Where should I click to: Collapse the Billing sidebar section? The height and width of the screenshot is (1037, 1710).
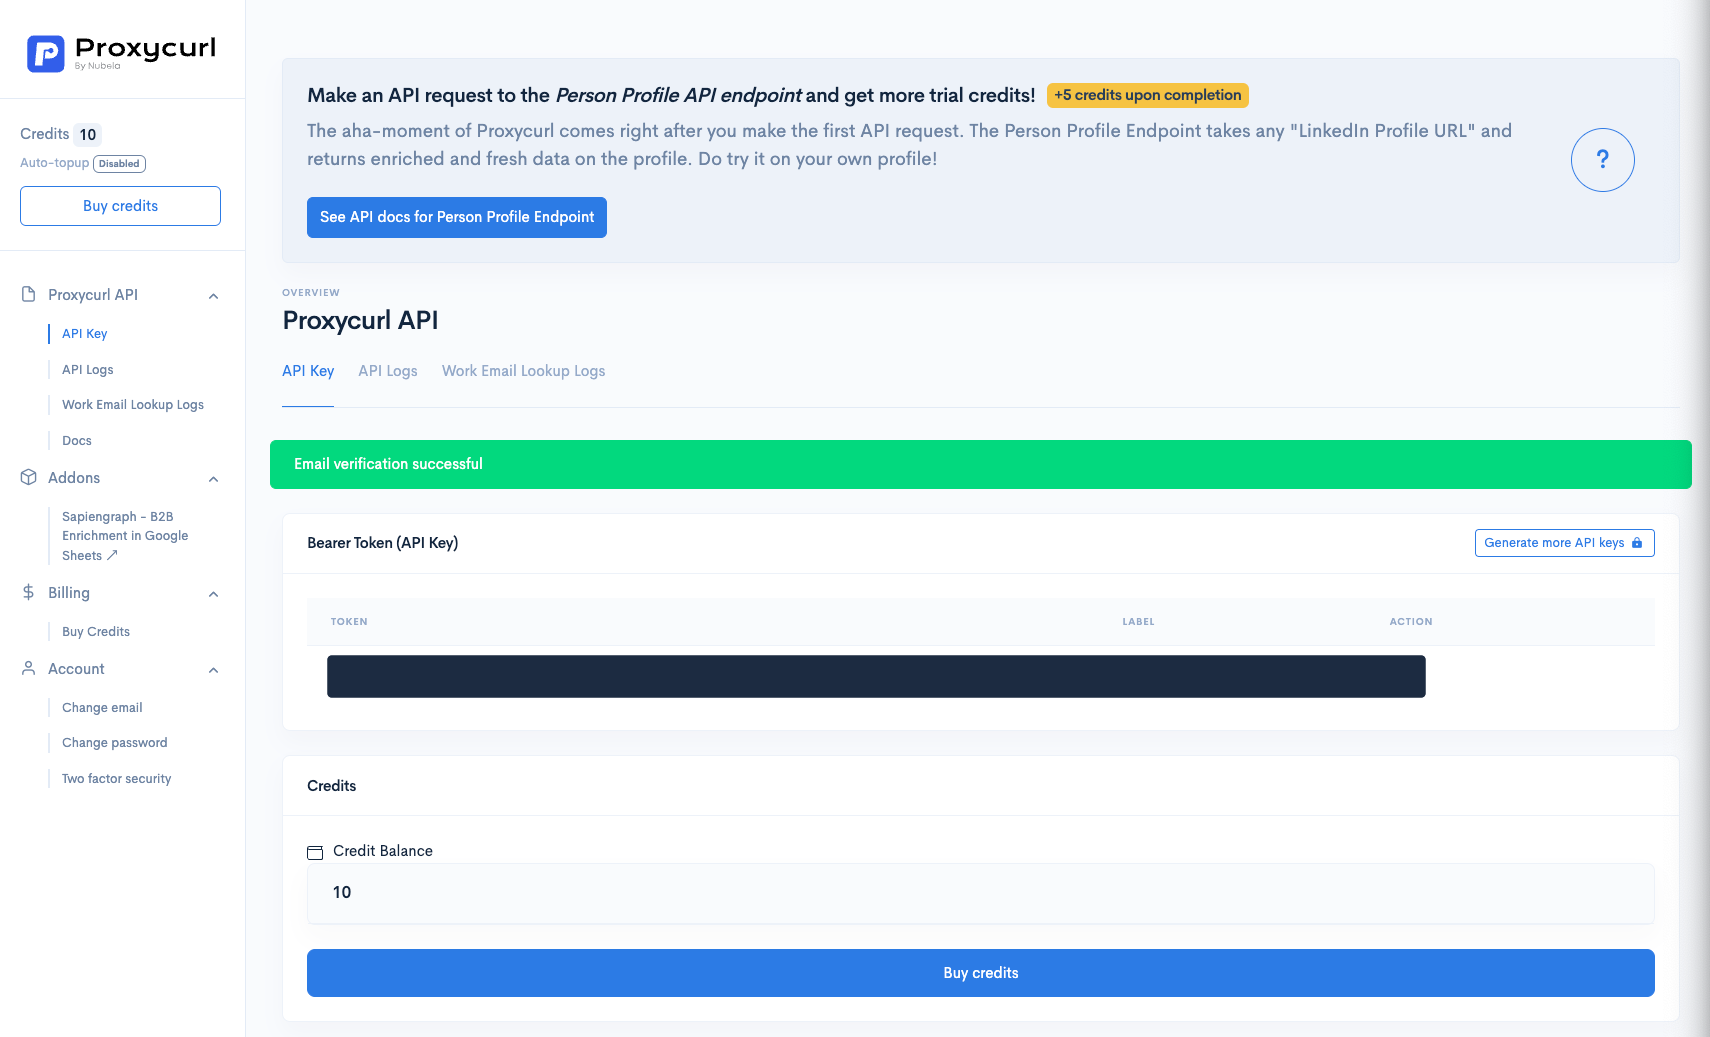tap(213, 594)
